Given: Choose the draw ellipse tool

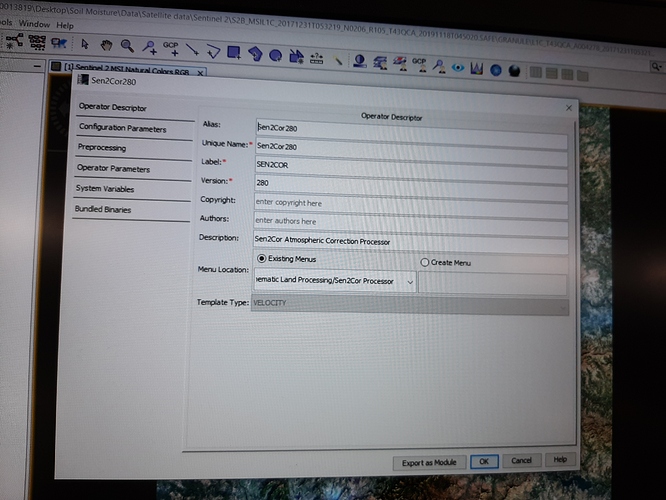Looking at the screenshot, I should click(x=276, y=55).
